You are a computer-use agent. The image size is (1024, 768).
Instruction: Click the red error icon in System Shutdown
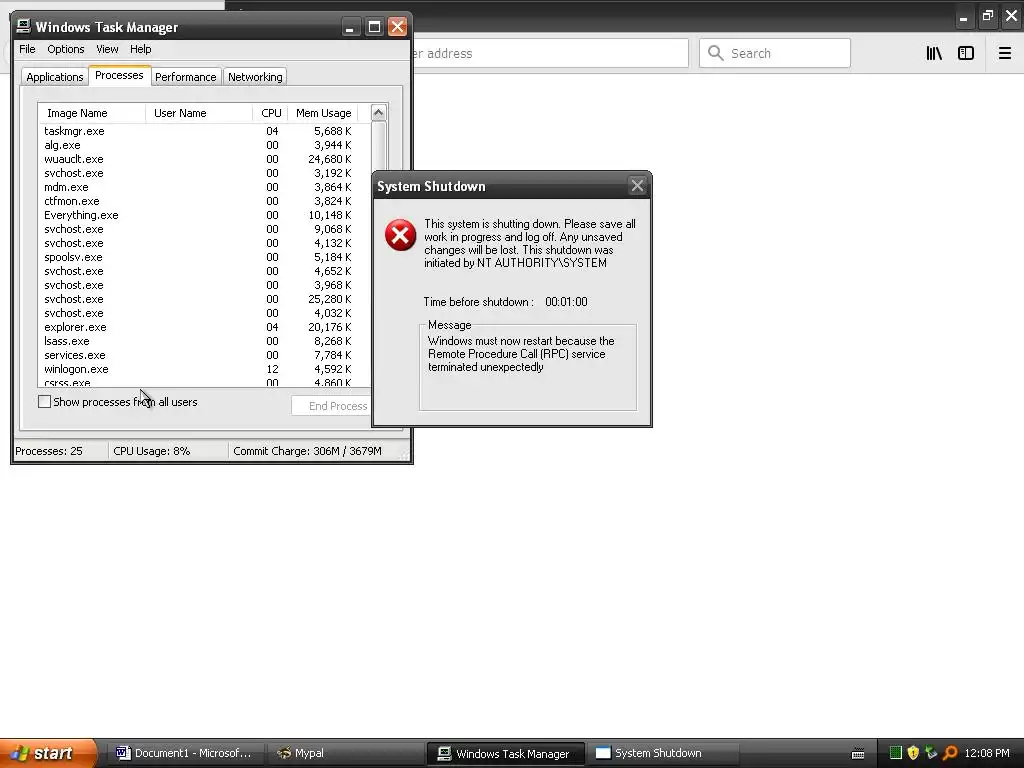(400, 235)
